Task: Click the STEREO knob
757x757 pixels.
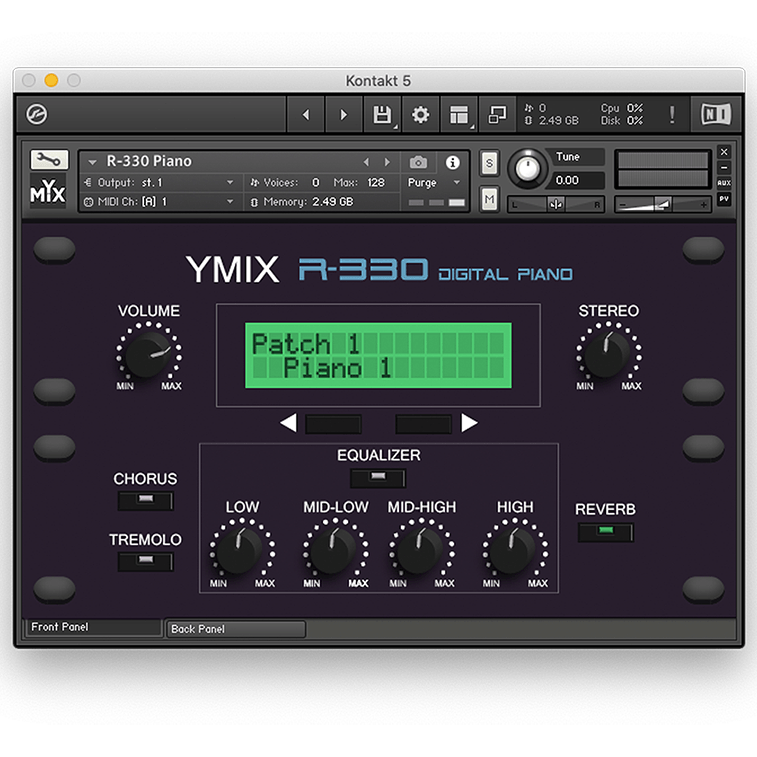Action: [607, 354]
